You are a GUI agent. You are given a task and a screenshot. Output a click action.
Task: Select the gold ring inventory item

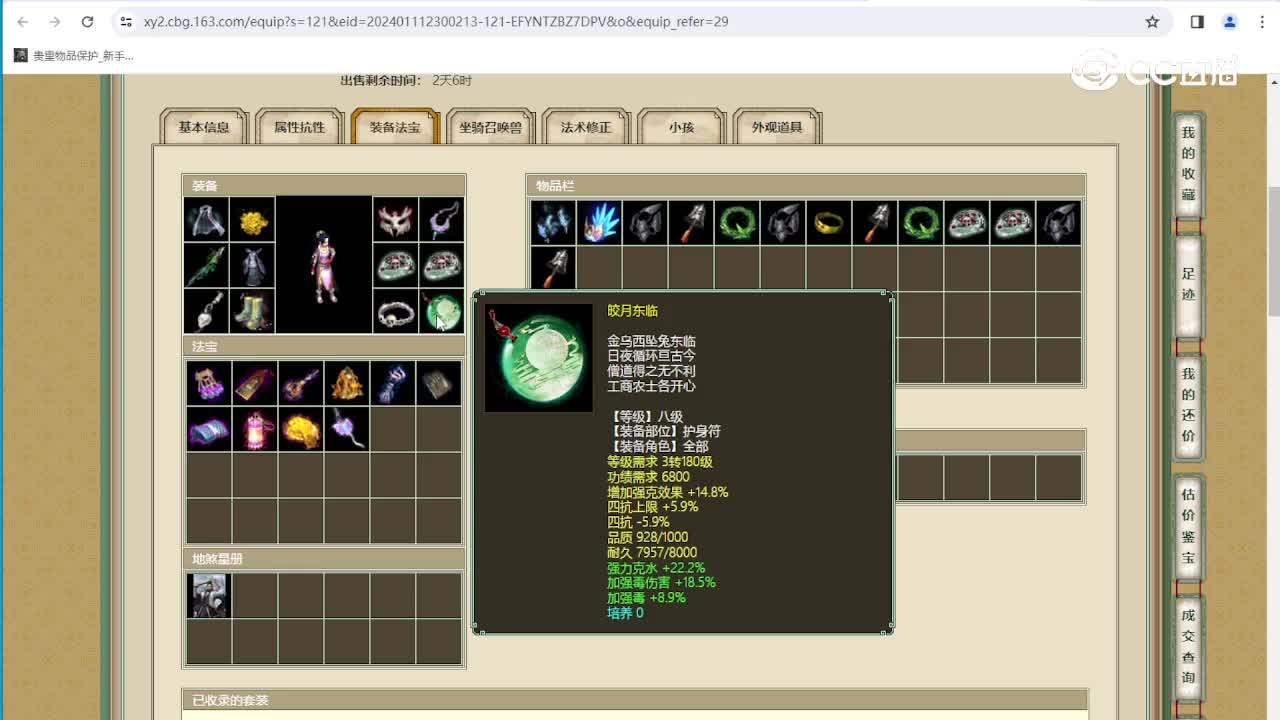829,223
